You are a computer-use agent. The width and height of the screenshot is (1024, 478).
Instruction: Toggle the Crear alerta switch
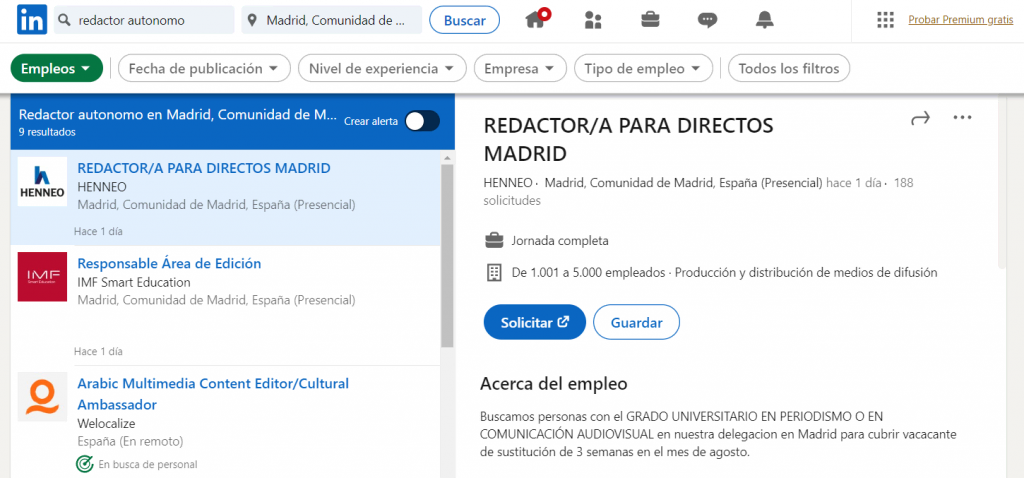coord(422,121)
